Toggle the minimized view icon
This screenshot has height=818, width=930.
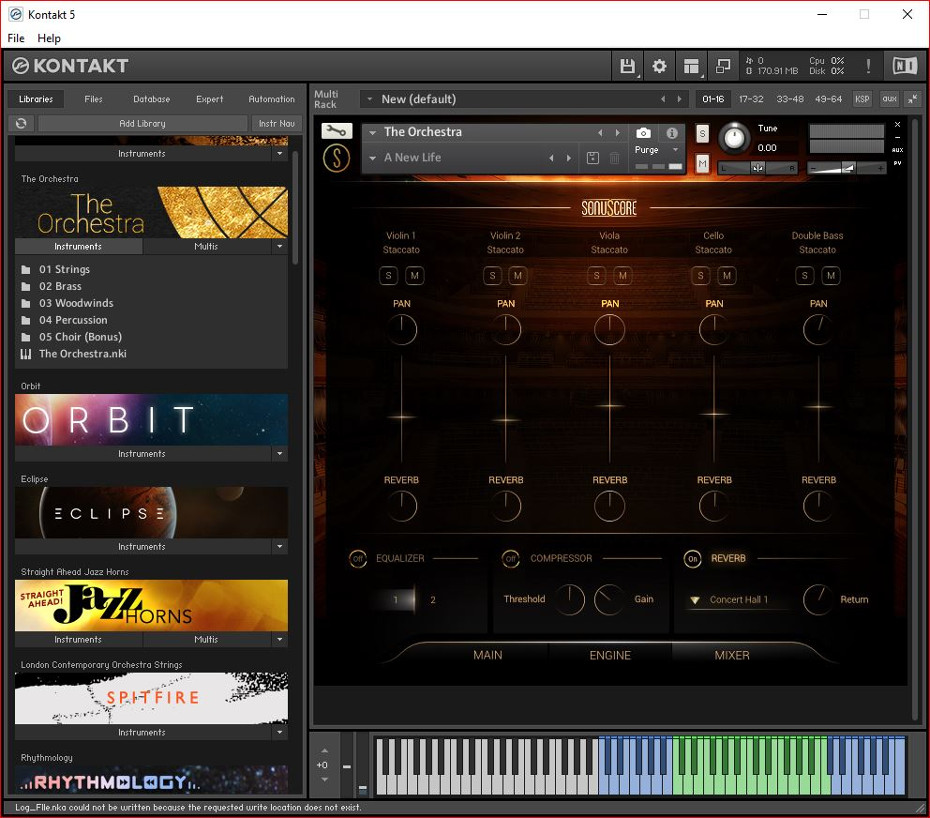tap(723, 66)
